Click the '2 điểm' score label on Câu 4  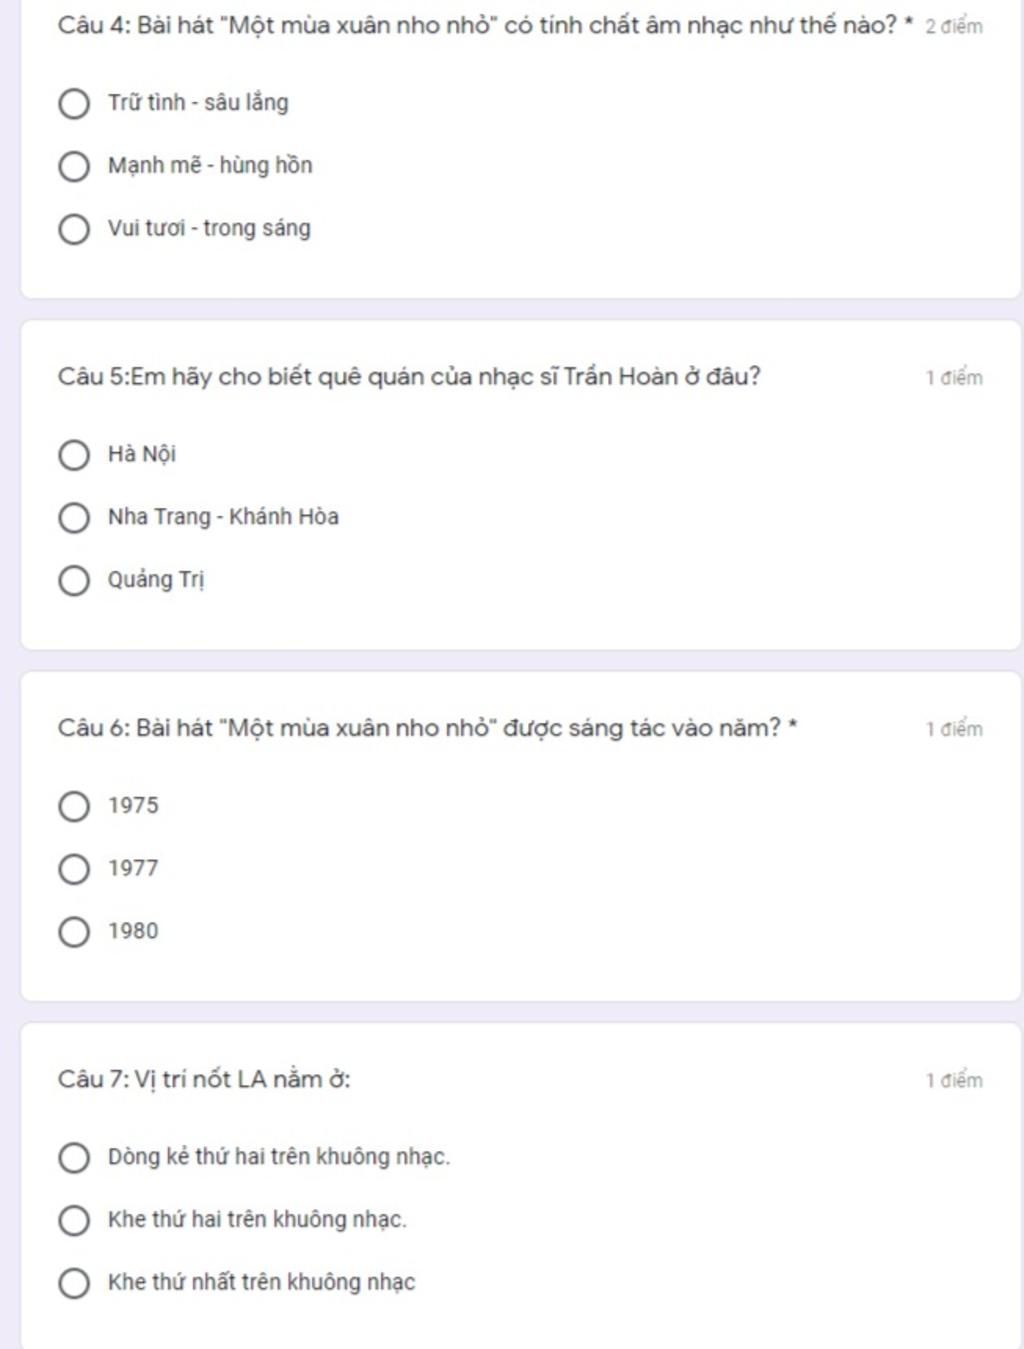coord(953,27)
